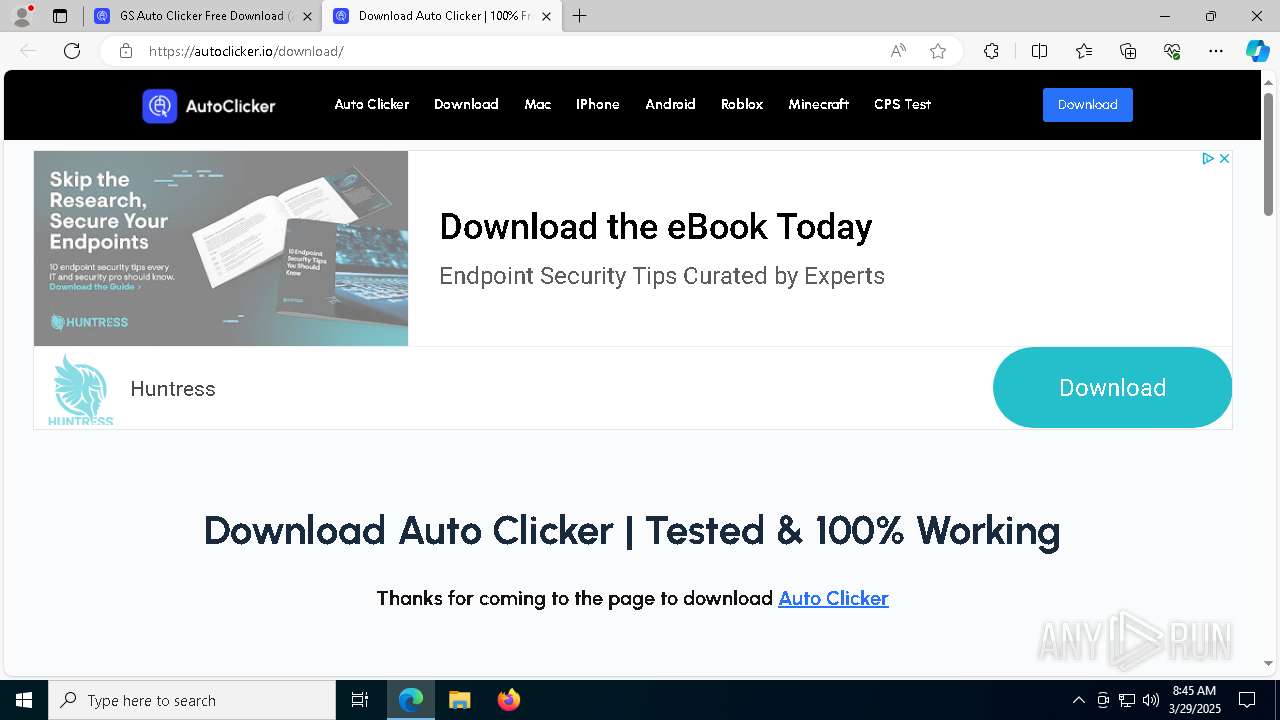
Task: View site information lock icon
Action: [x=125, y=51]
